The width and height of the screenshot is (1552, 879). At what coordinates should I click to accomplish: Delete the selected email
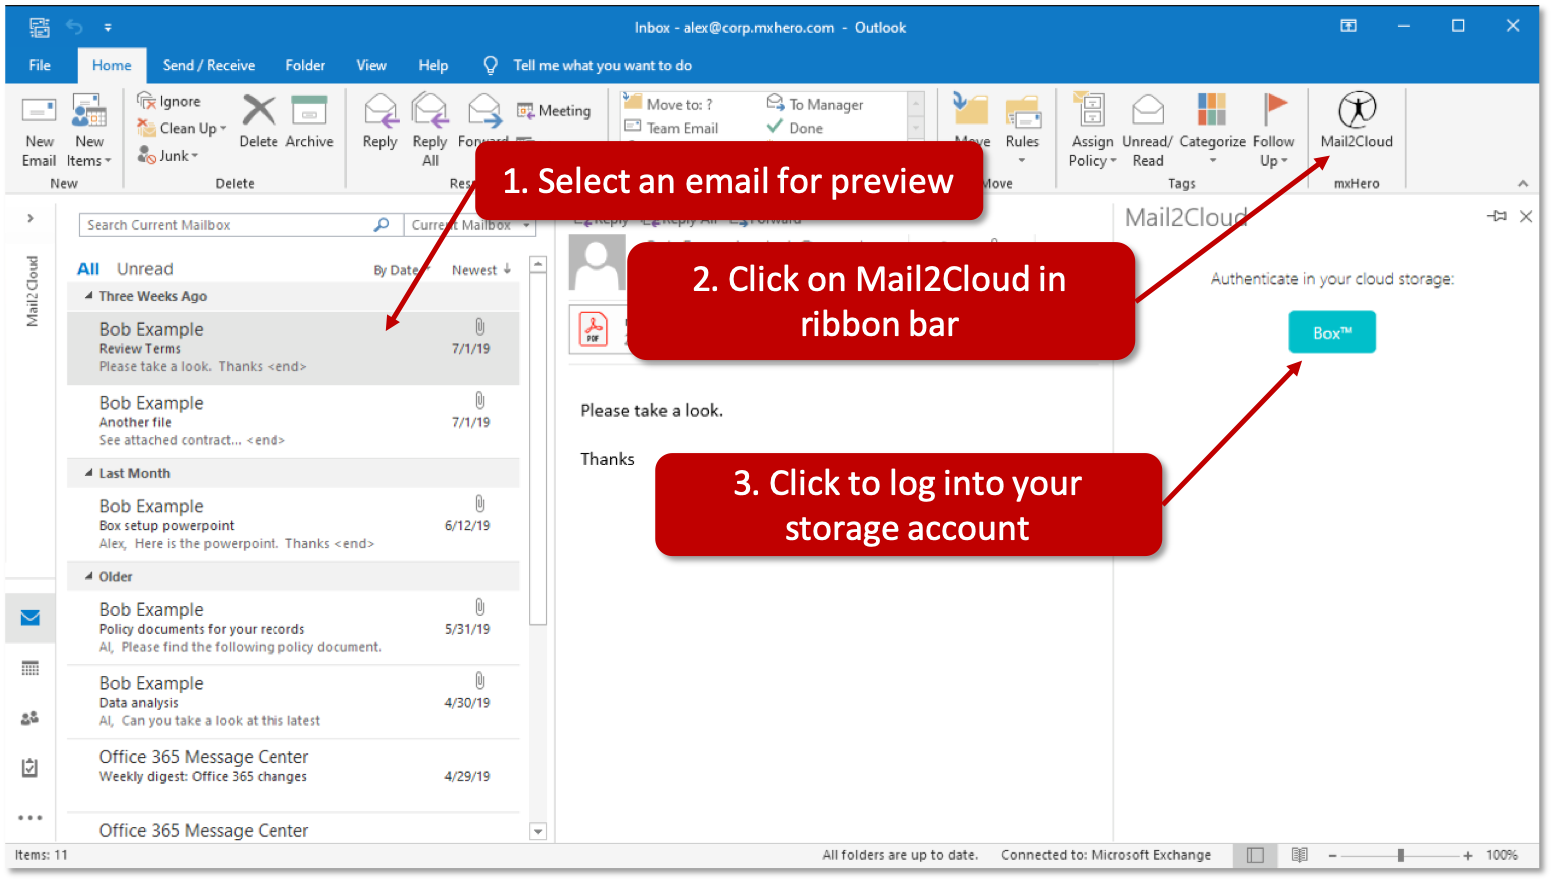click(x=258, y=122)
